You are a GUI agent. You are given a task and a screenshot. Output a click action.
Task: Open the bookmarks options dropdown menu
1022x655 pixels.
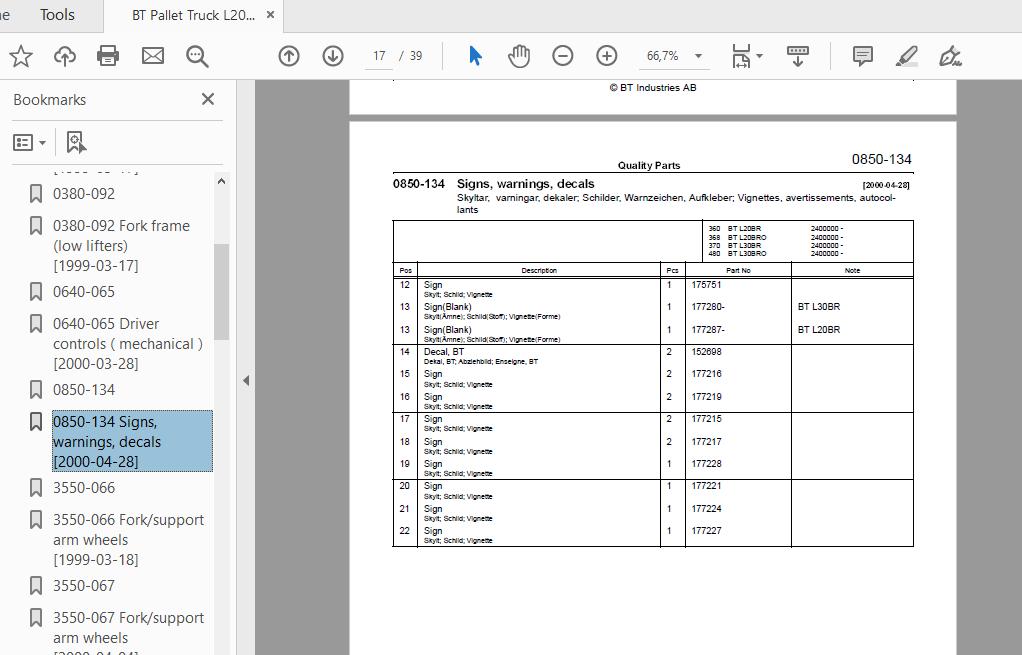(29, 142)
